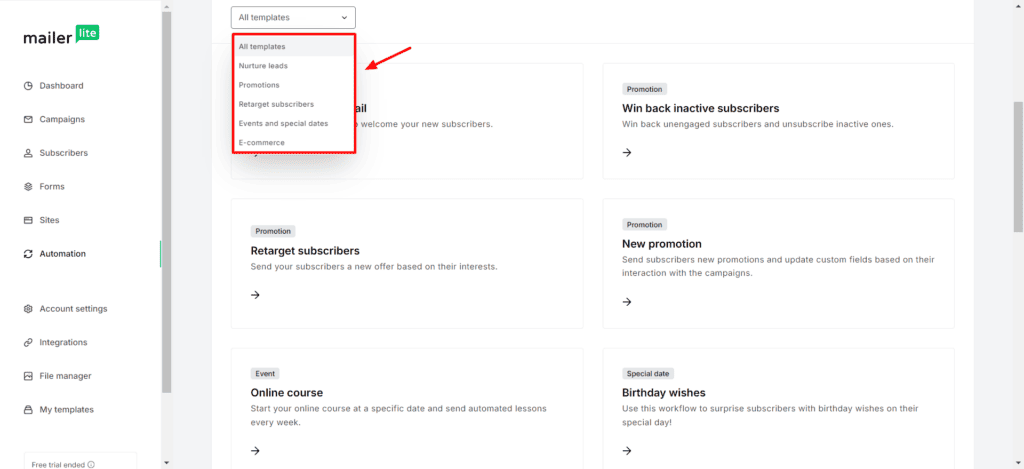
Task: Open Sites from the sidebar
Action: [50, 220]
